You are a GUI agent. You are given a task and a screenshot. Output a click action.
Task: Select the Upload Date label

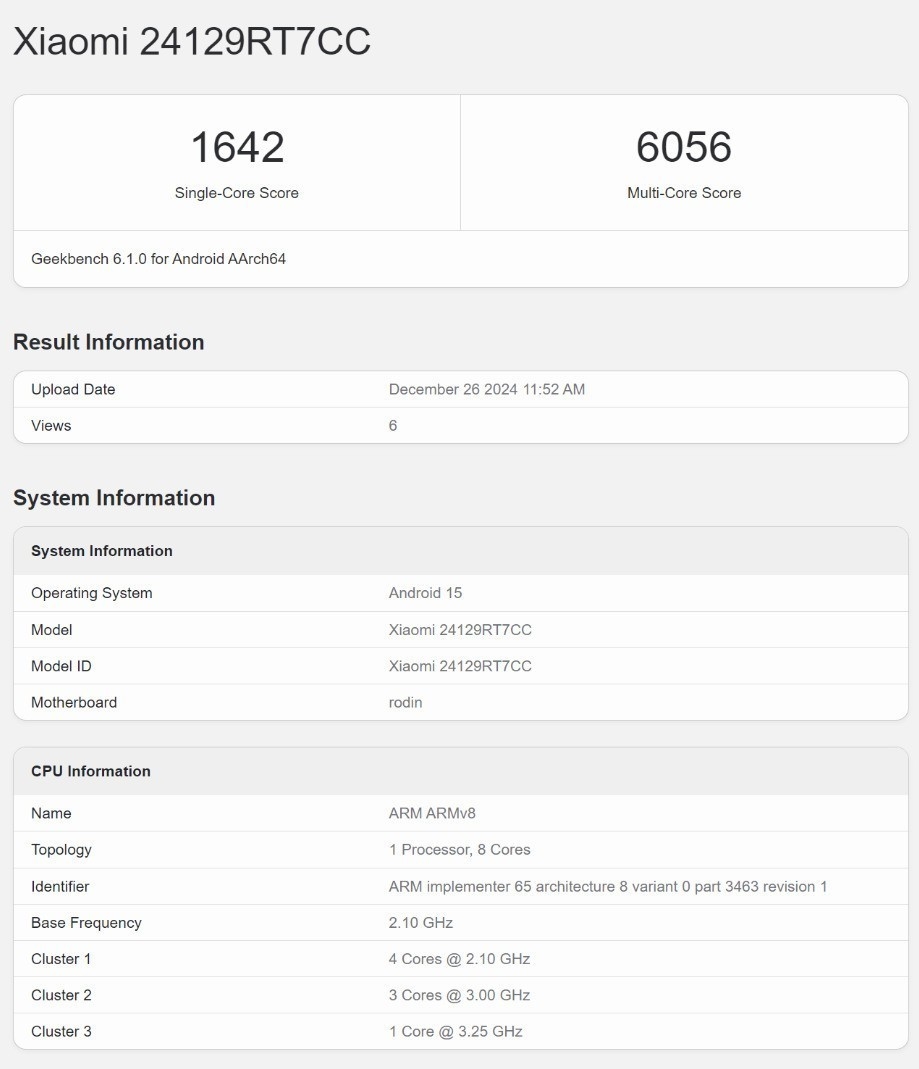tap(73, 389)
